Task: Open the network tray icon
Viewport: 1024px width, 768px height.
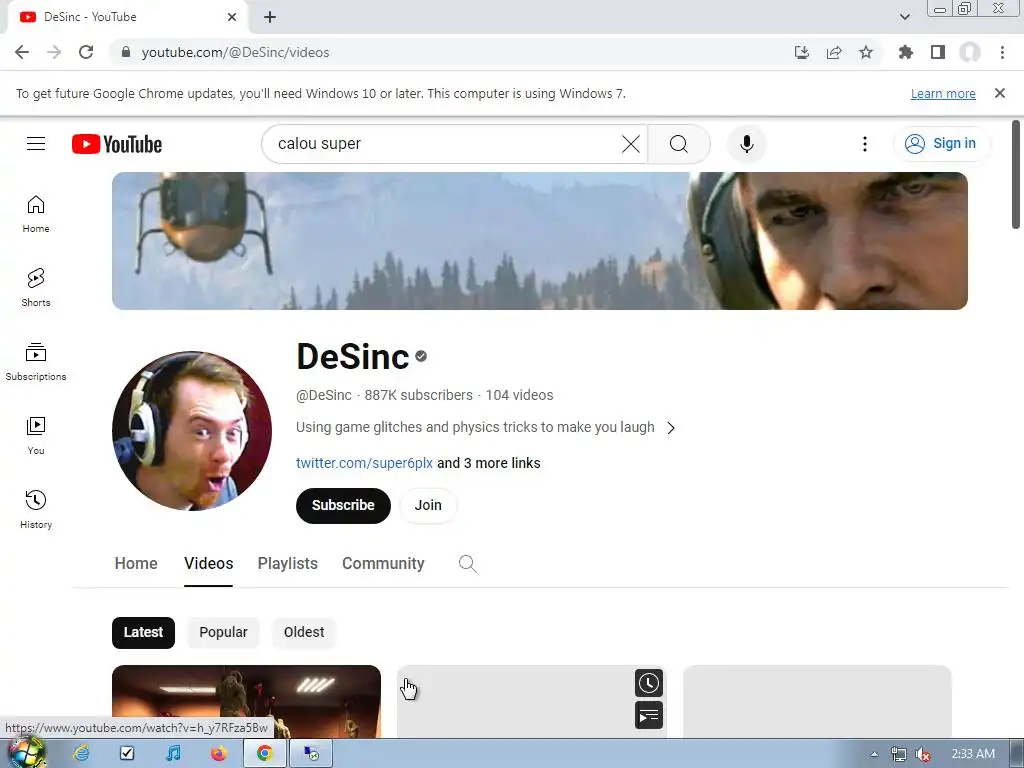Action: click(x=899, y=754)
